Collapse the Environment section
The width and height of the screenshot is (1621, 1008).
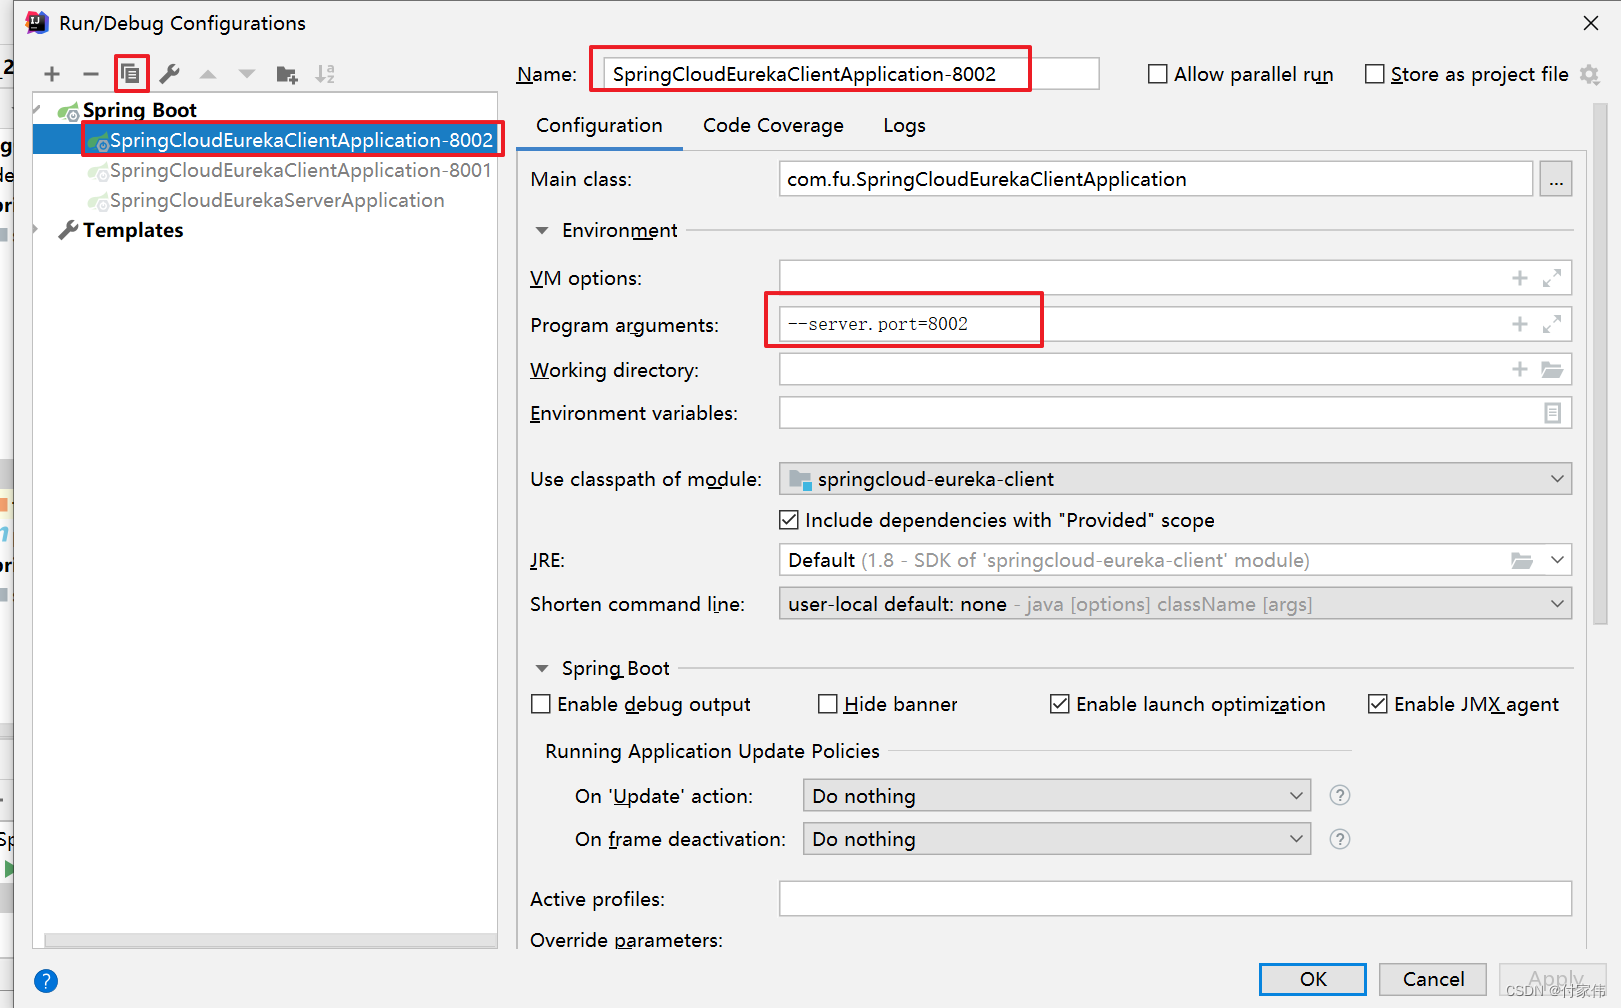[542, 231]
